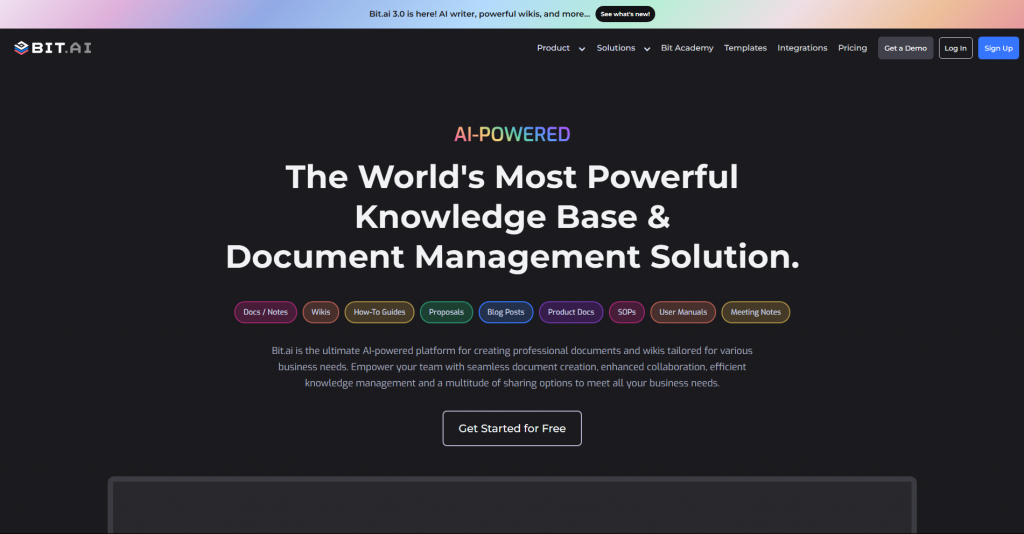This screenshot has width=1024, height=534.
Task: Select the Docs / Notes tag
Action: (265, 312)
